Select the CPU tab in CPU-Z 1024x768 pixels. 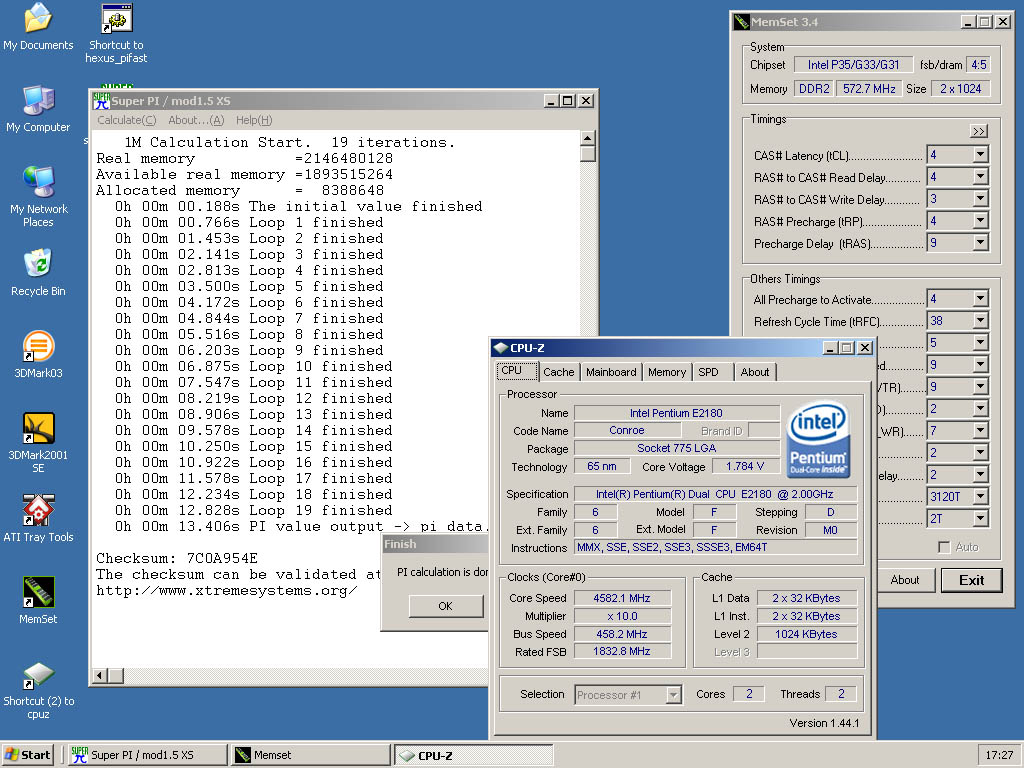click(x=517, y=371)
